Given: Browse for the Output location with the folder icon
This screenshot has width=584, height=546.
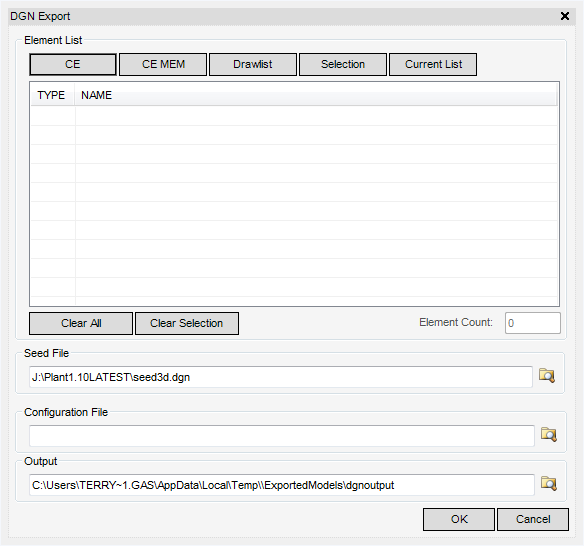Looking at the screenshot, I should click(x=549, y=483).
